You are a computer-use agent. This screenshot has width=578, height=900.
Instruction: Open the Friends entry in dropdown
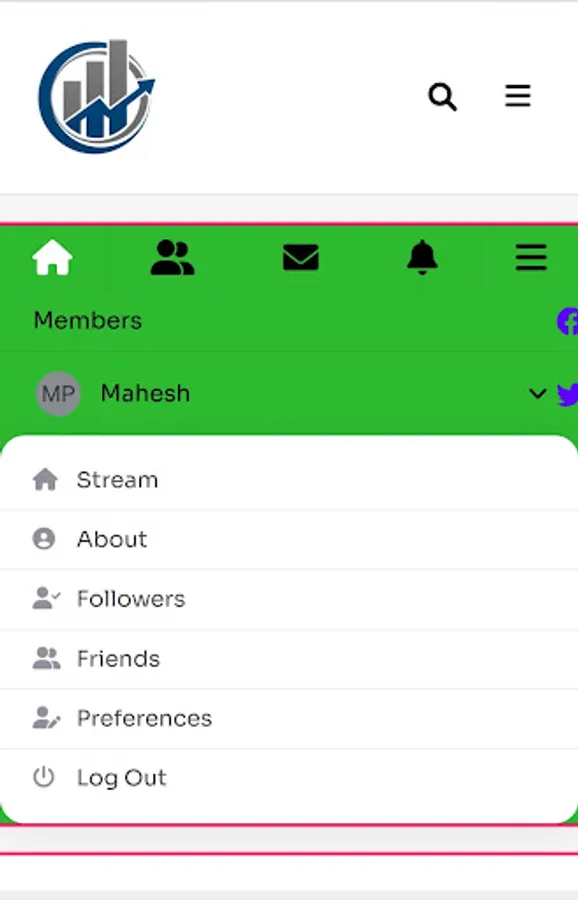click(x=289, y=659)
